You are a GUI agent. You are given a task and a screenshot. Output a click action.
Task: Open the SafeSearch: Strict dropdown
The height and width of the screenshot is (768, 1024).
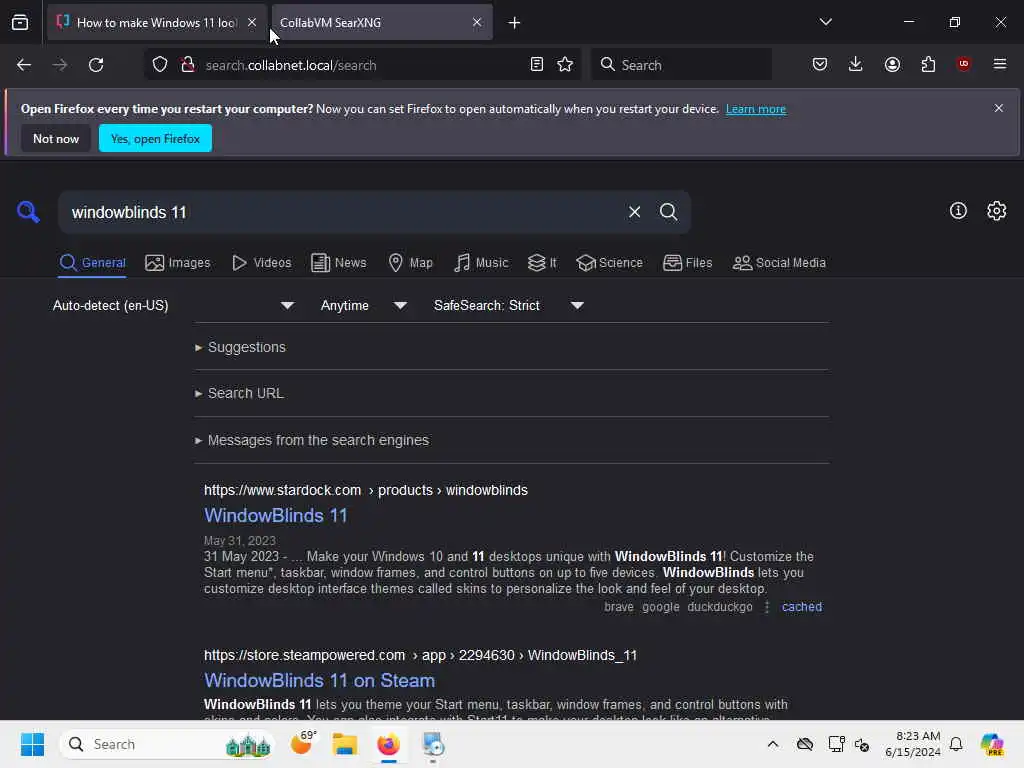pos(509,306)
